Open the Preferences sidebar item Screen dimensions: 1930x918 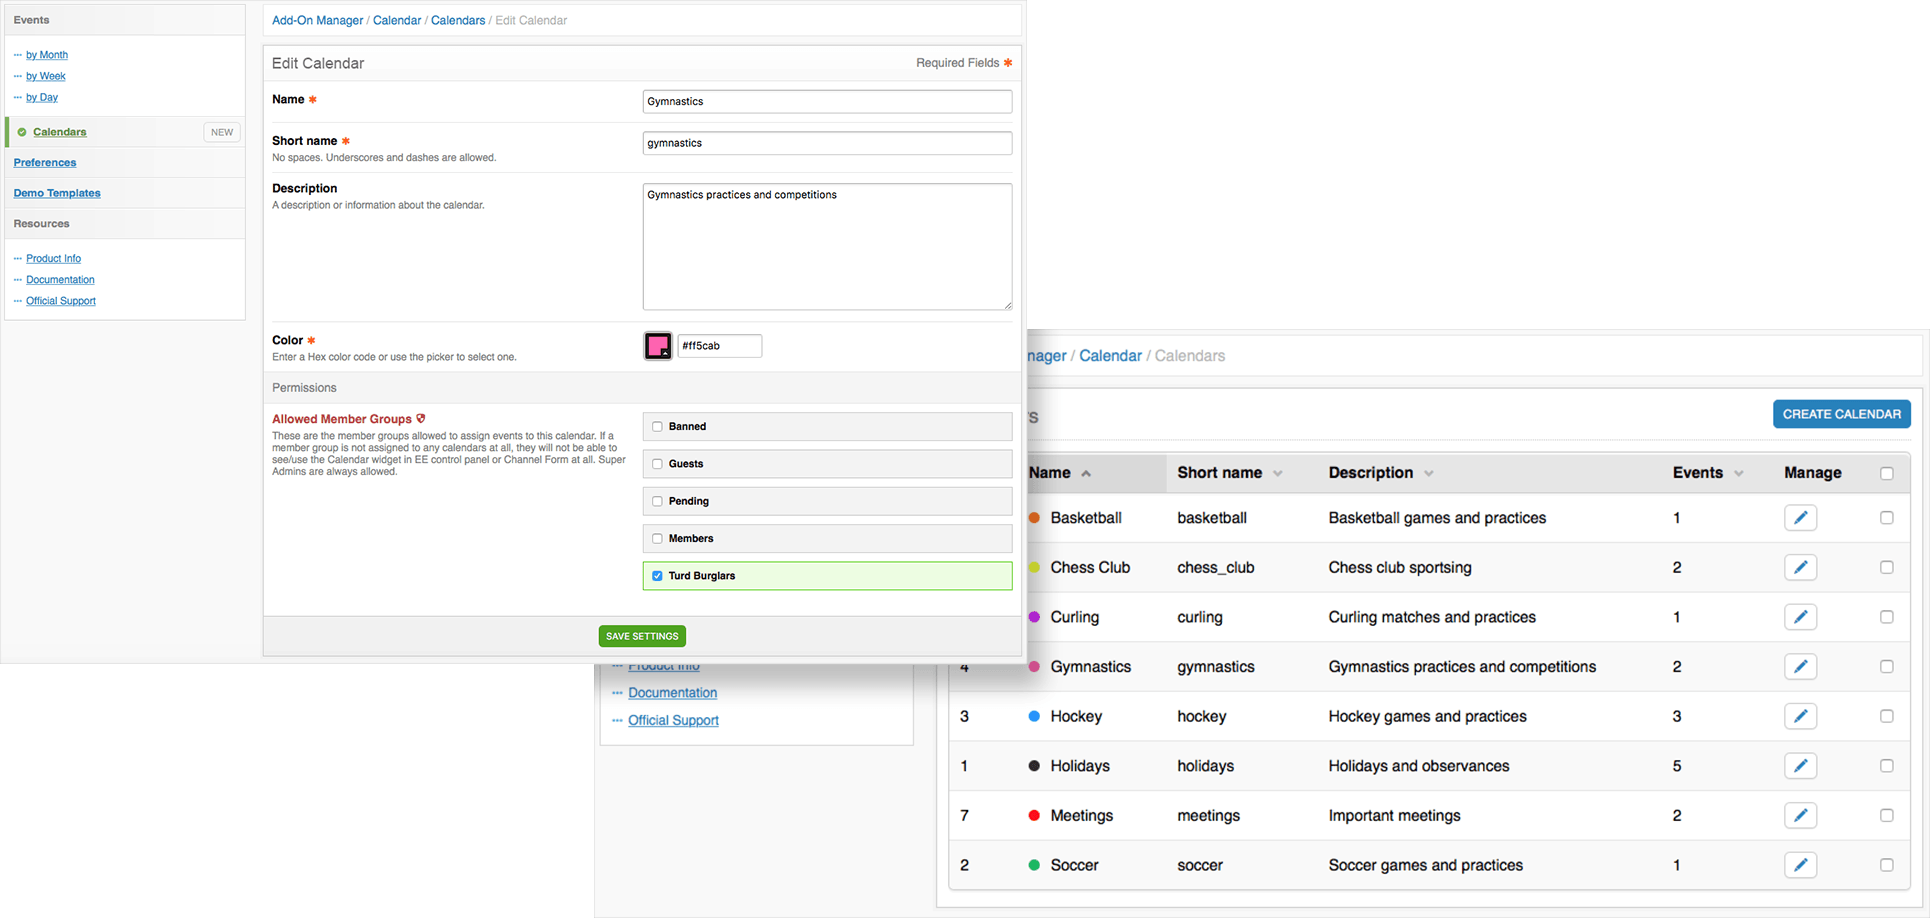tap(45, 162)
